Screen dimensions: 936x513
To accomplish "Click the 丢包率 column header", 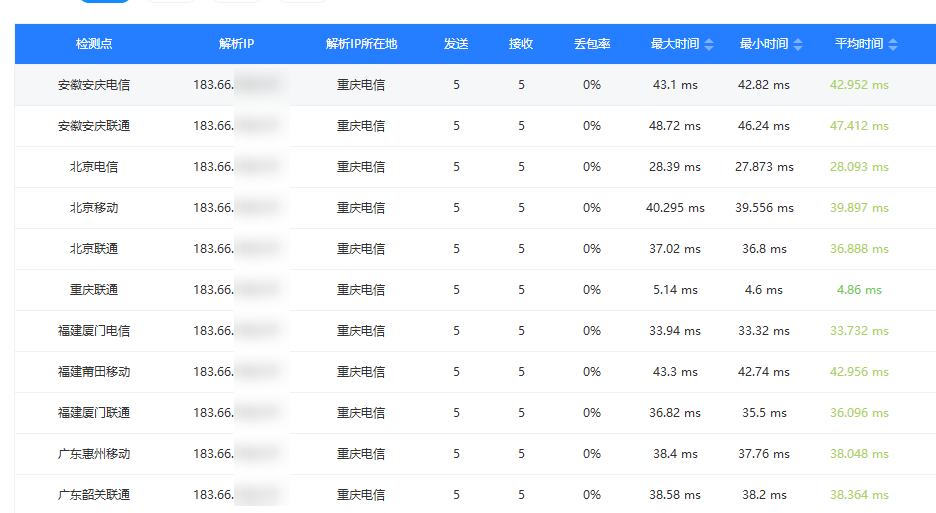I will [592, 44].
